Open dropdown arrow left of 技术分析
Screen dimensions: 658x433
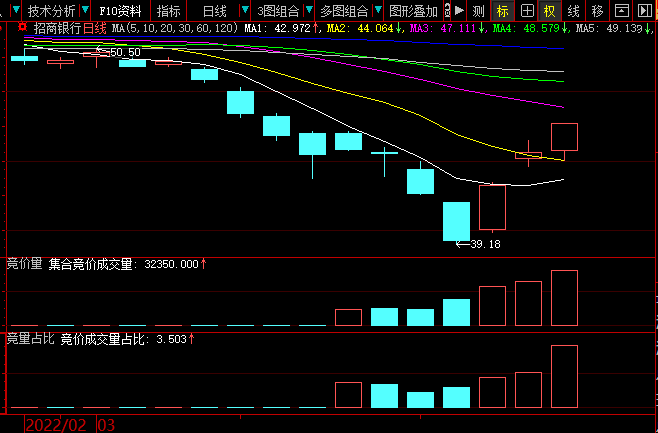coord(16,11)
